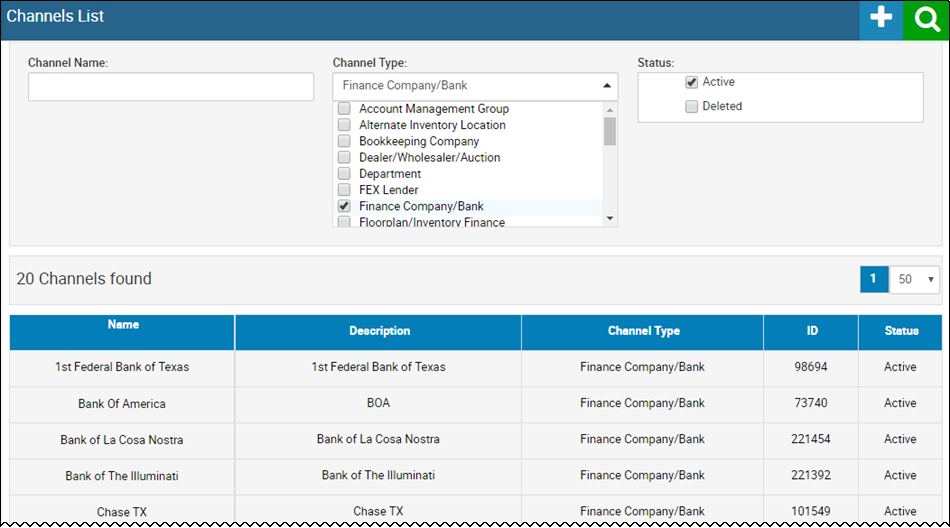Open the 50 per page dropdown
This screenshot has width=950, height=528.
coord(914,279)
